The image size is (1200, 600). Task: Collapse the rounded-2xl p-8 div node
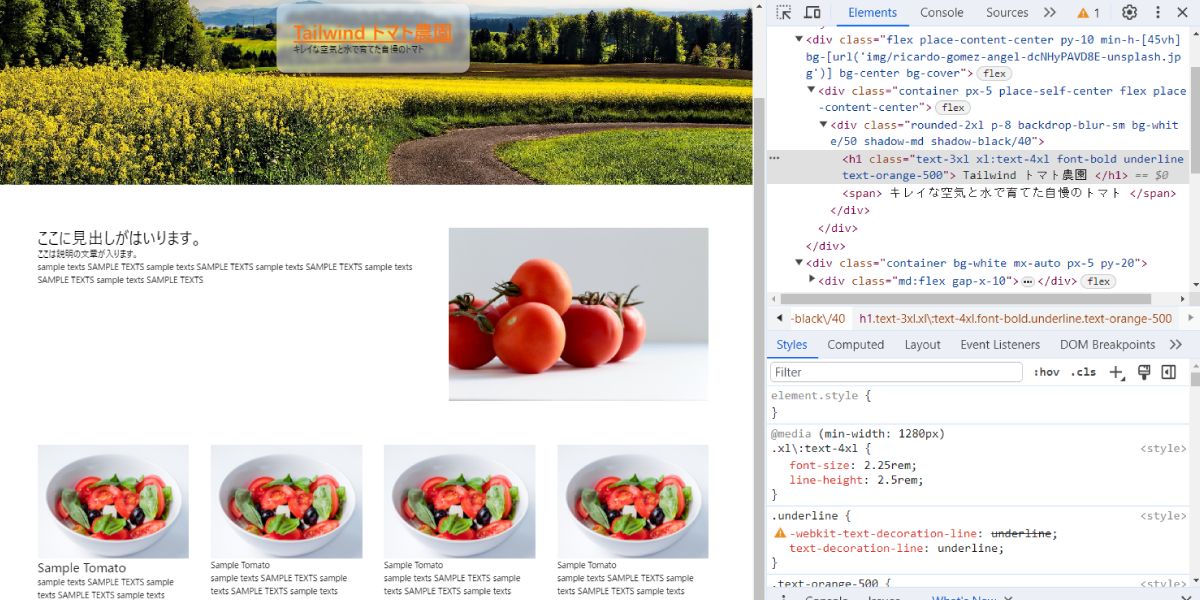823,125
